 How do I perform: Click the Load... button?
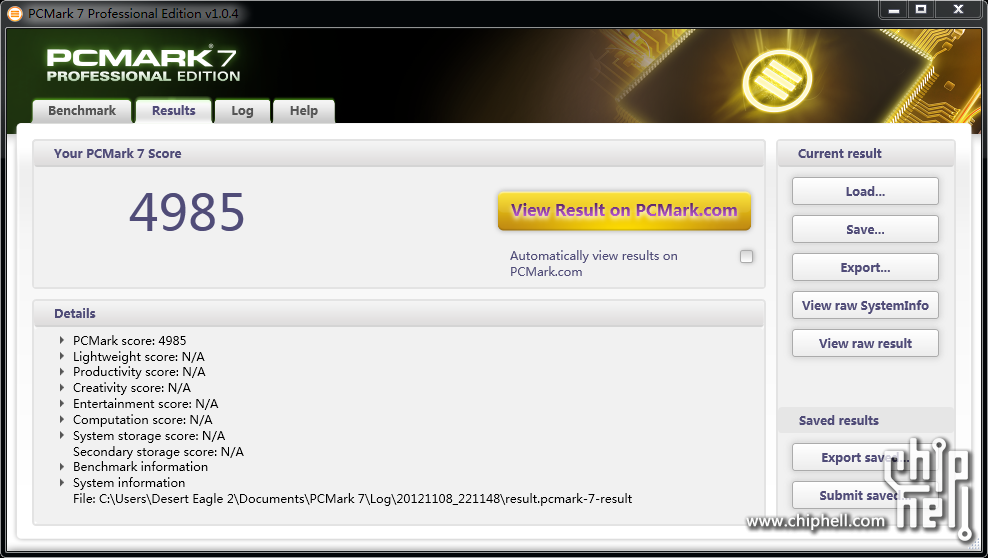tap(865, 191)
